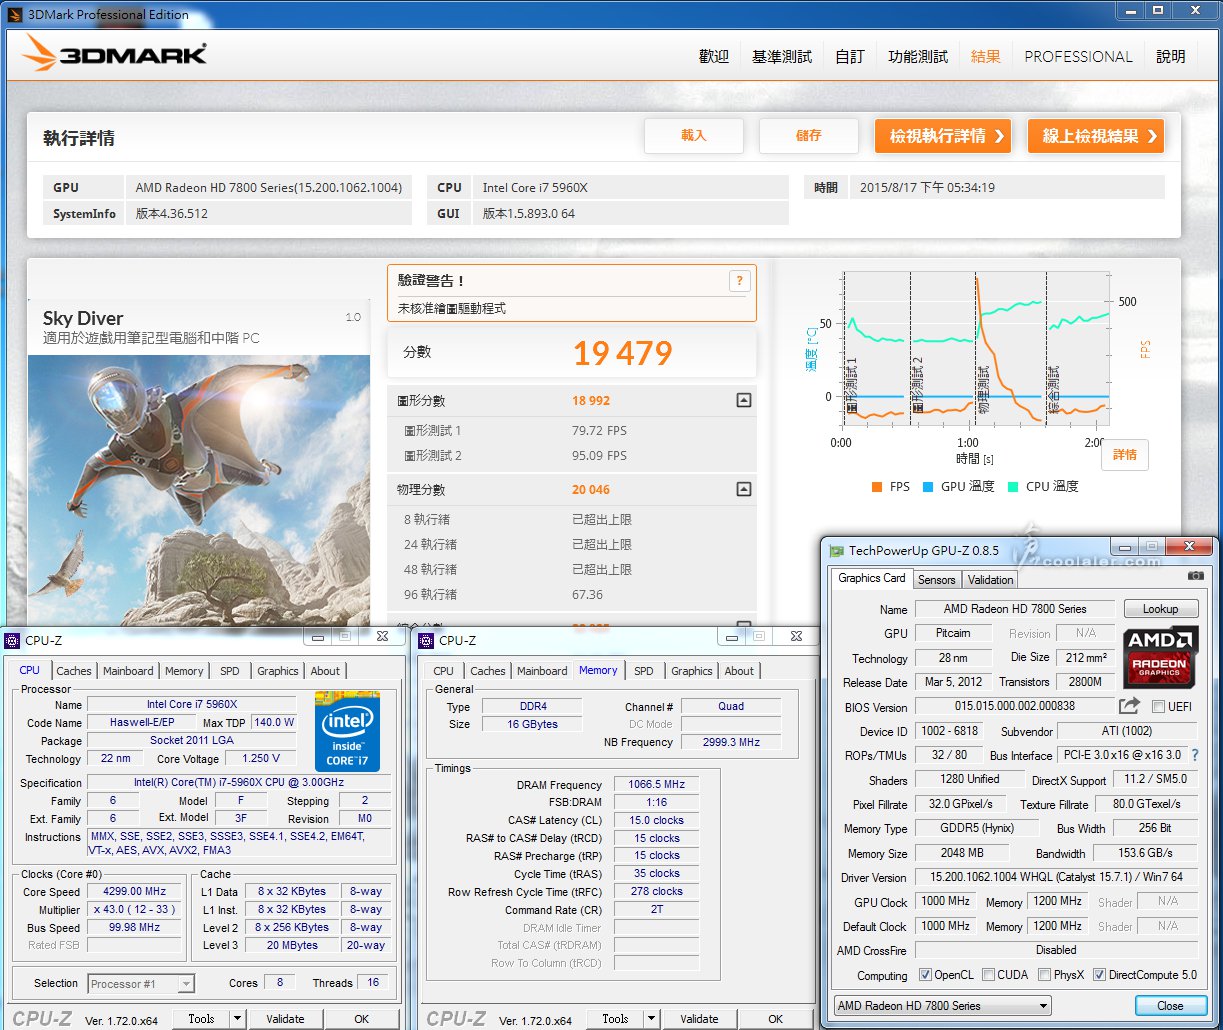The height and width of the screenshot is (1030, 1223).
Task: Click the 3DMark logo in the header
Action: [115, 52]
